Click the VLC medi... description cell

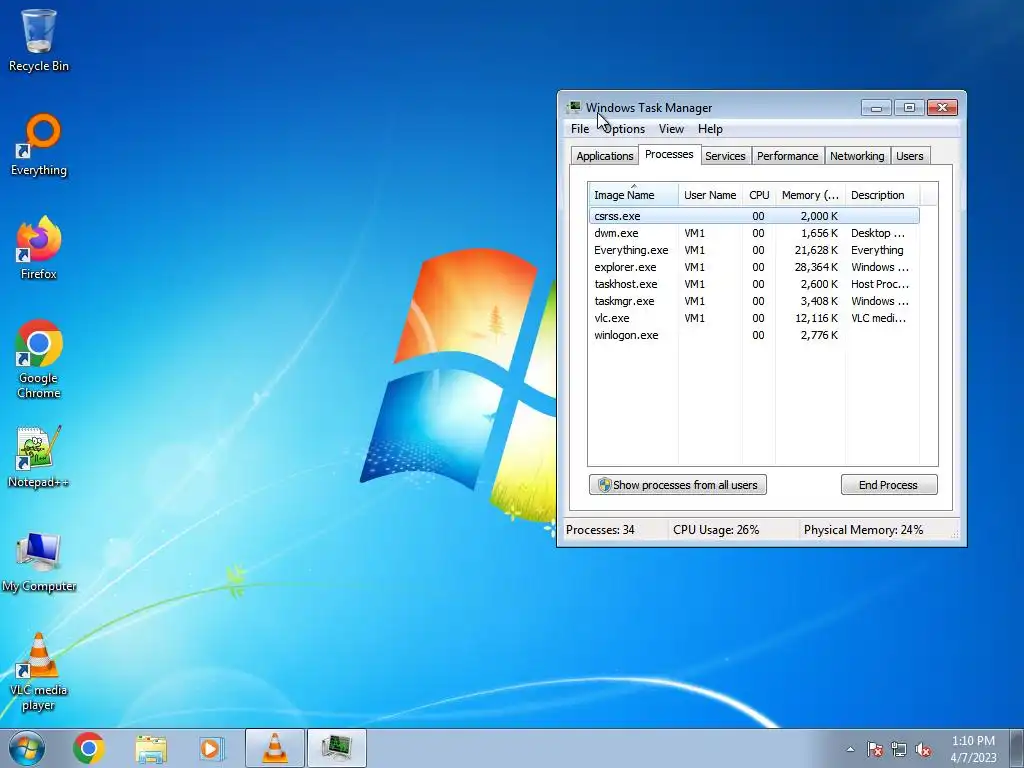click(x=878, y=317)
